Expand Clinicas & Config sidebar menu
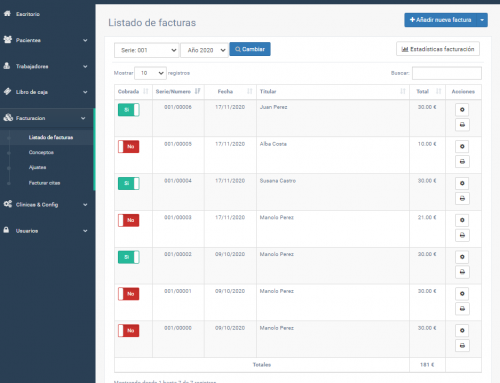Image resolution: width=500 pixels, height=383 pixels. pyautogui.click(x=47, y=205)
